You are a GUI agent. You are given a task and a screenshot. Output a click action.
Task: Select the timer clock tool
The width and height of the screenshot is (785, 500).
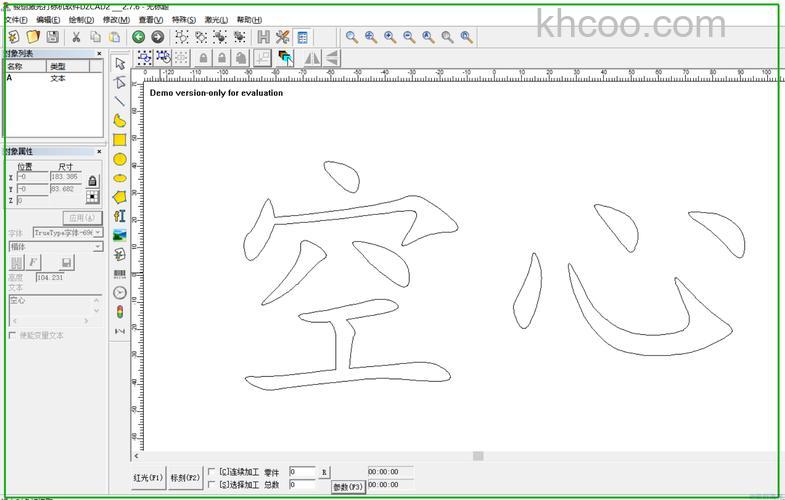[x=120, y=292]
